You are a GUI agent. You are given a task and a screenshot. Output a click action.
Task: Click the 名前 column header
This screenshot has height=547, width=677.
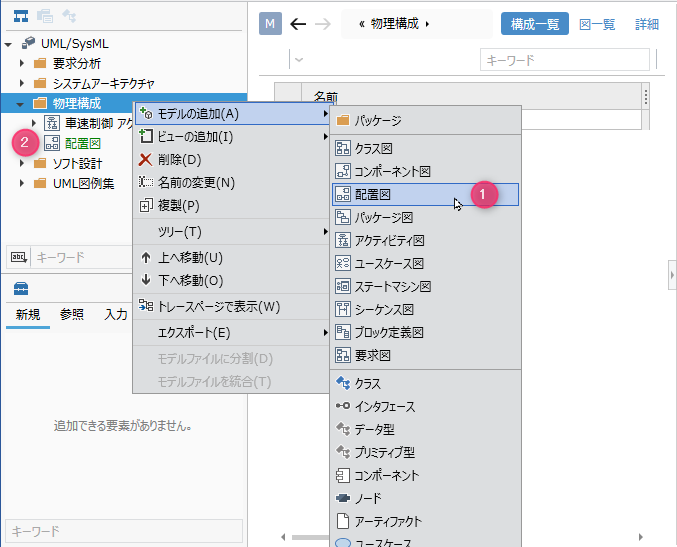pos(326,97)
